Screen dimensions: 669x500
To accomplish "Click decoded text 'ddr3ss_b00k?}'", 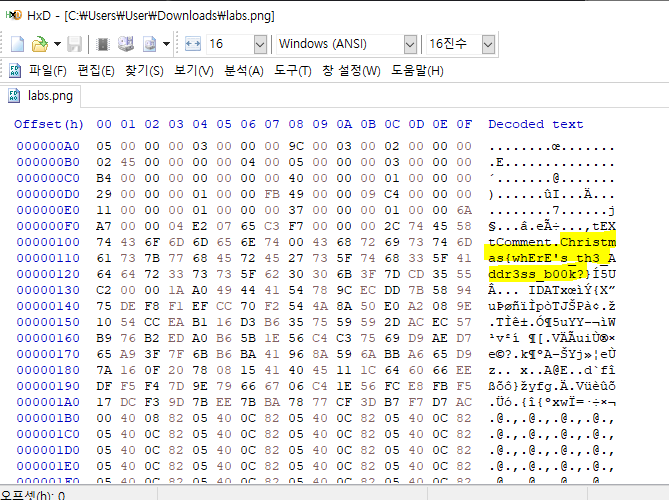I will [540, 274].
